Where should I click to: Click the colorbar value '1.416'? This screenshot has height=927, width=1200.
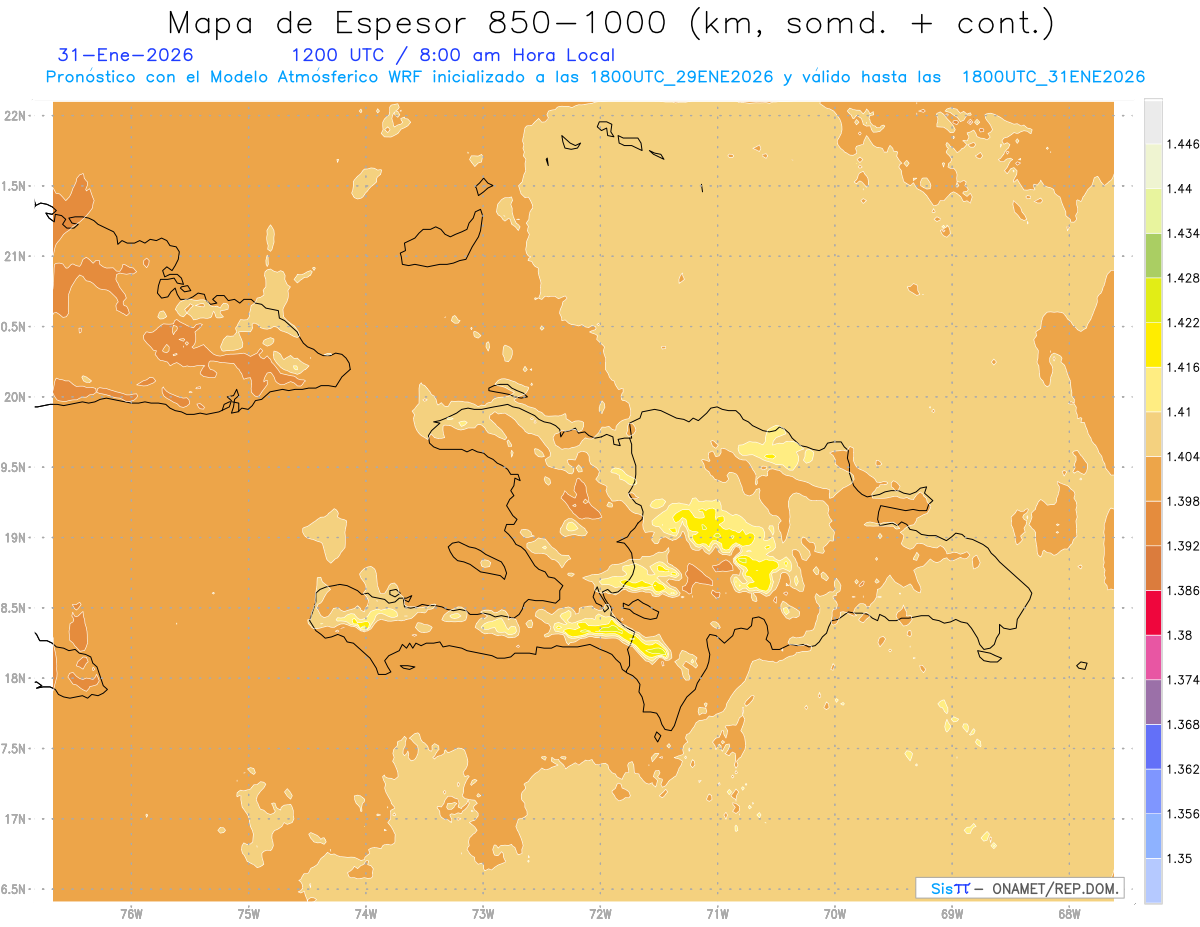[x=1183, y=367]
